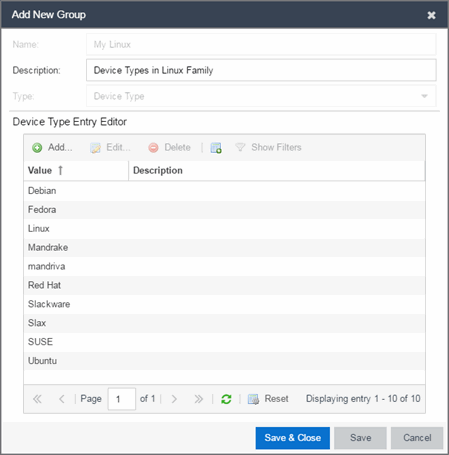Click the Save button
The height and width of the screenshot is (455, 449).
click(x=360, y=438)
